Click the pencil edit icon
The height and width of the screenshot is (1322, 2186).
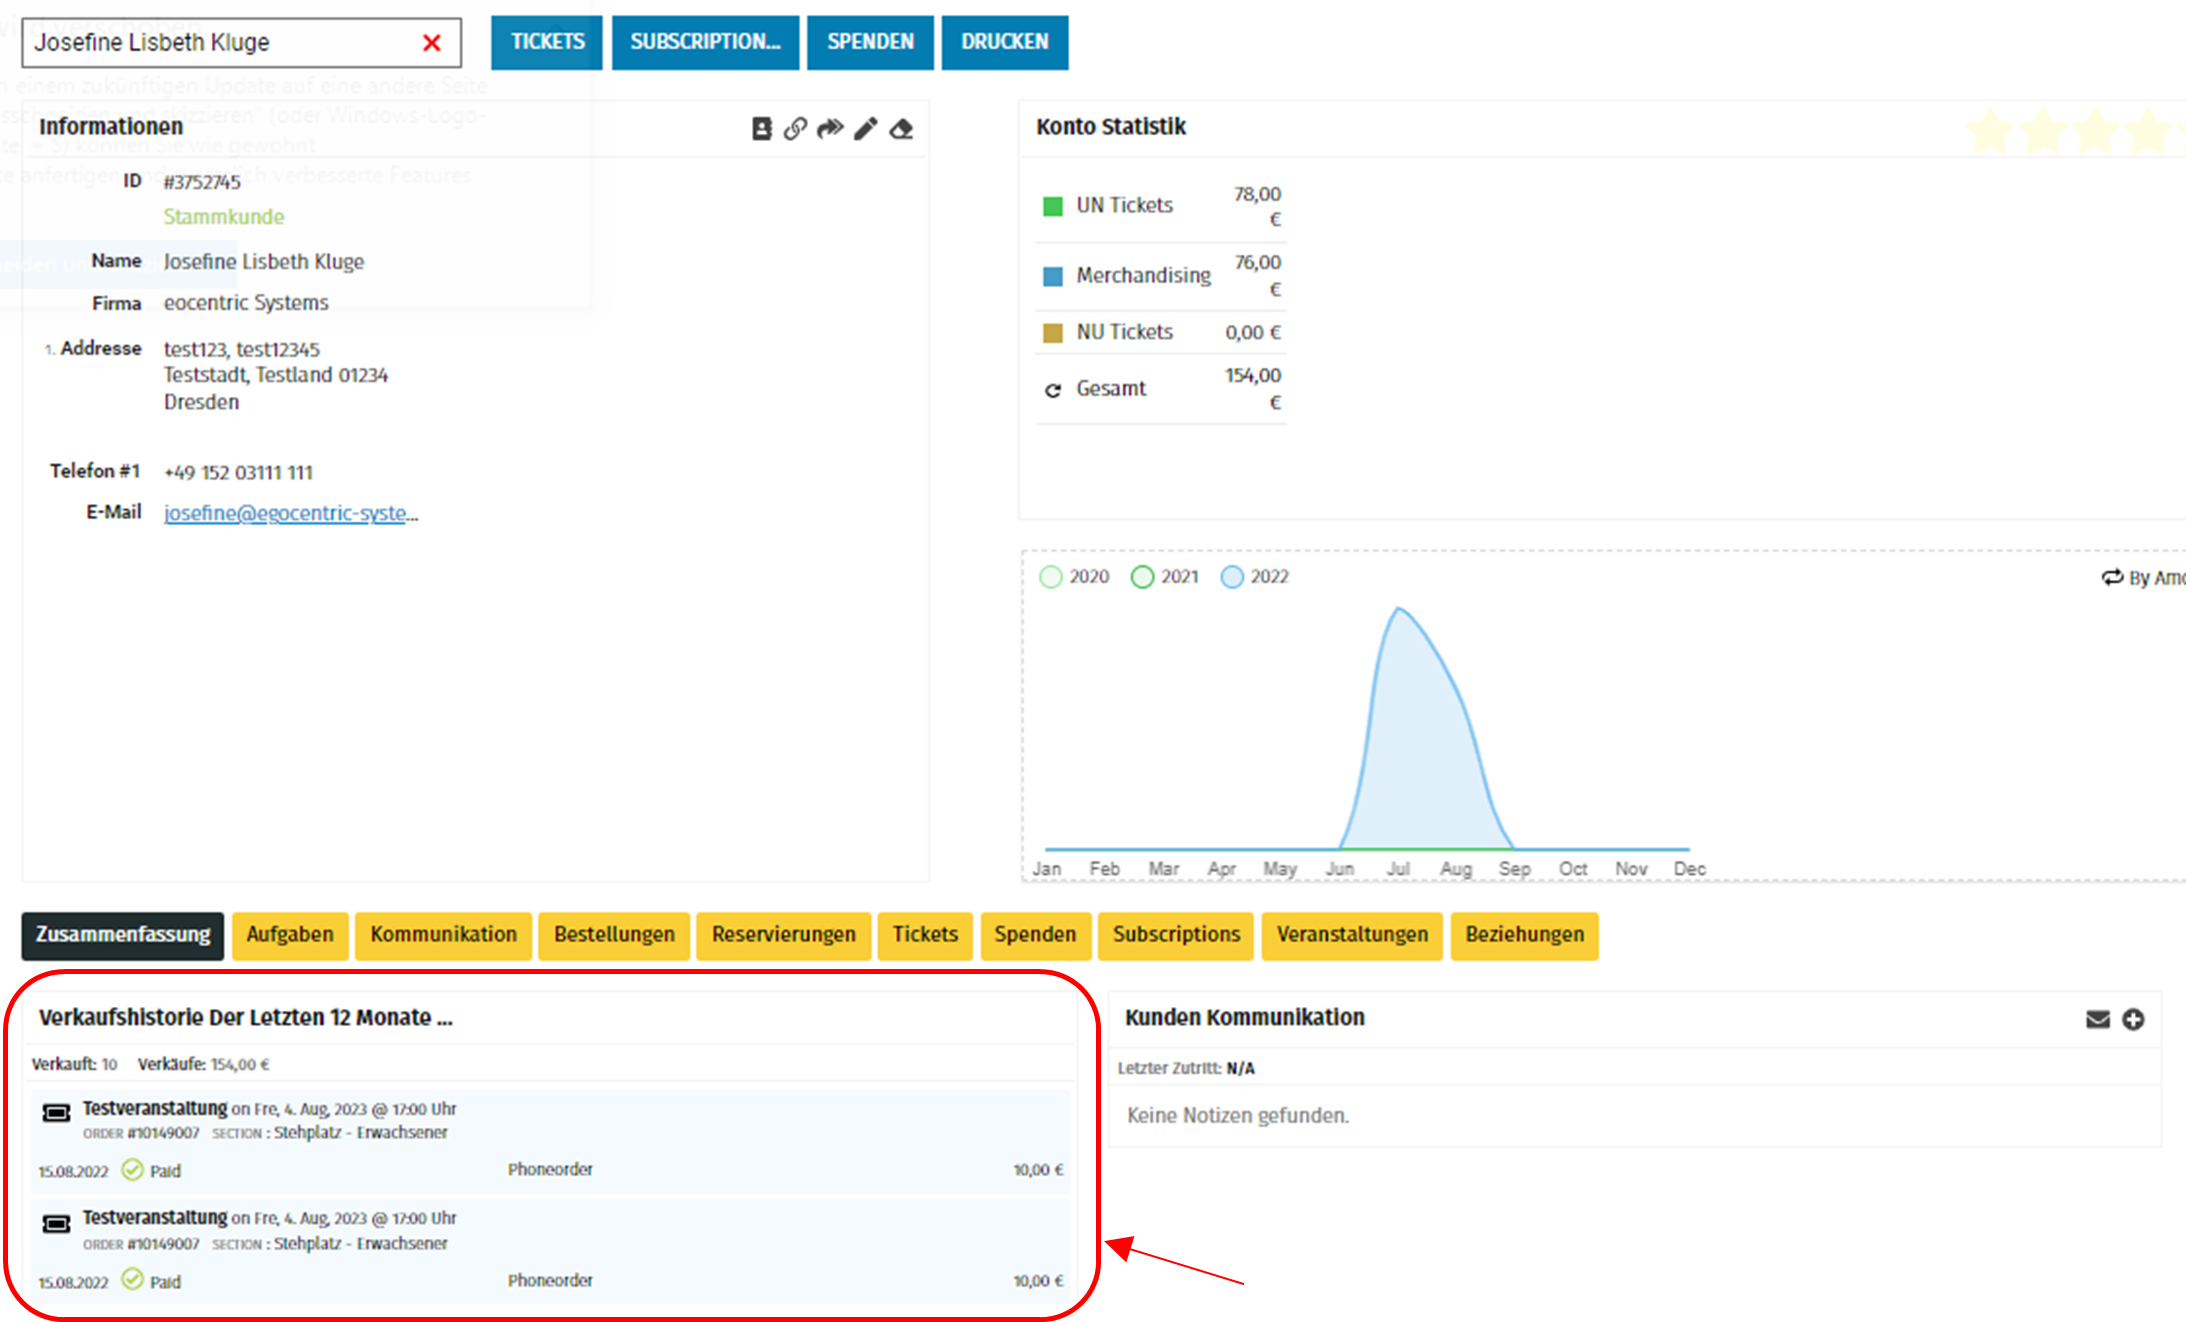click(x=866, y=129)
